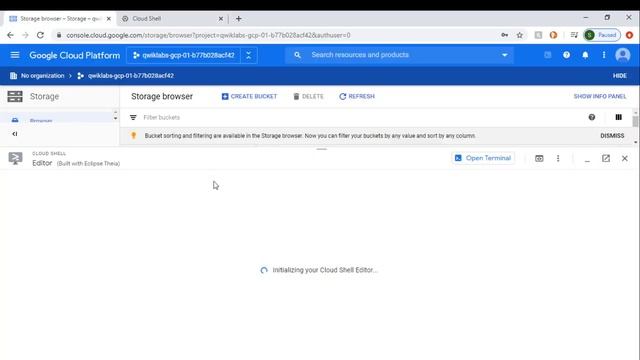The width and height of the screenshot is (640, 360).
Task: Click the orange browser extension icon
Action: point(553,35)
